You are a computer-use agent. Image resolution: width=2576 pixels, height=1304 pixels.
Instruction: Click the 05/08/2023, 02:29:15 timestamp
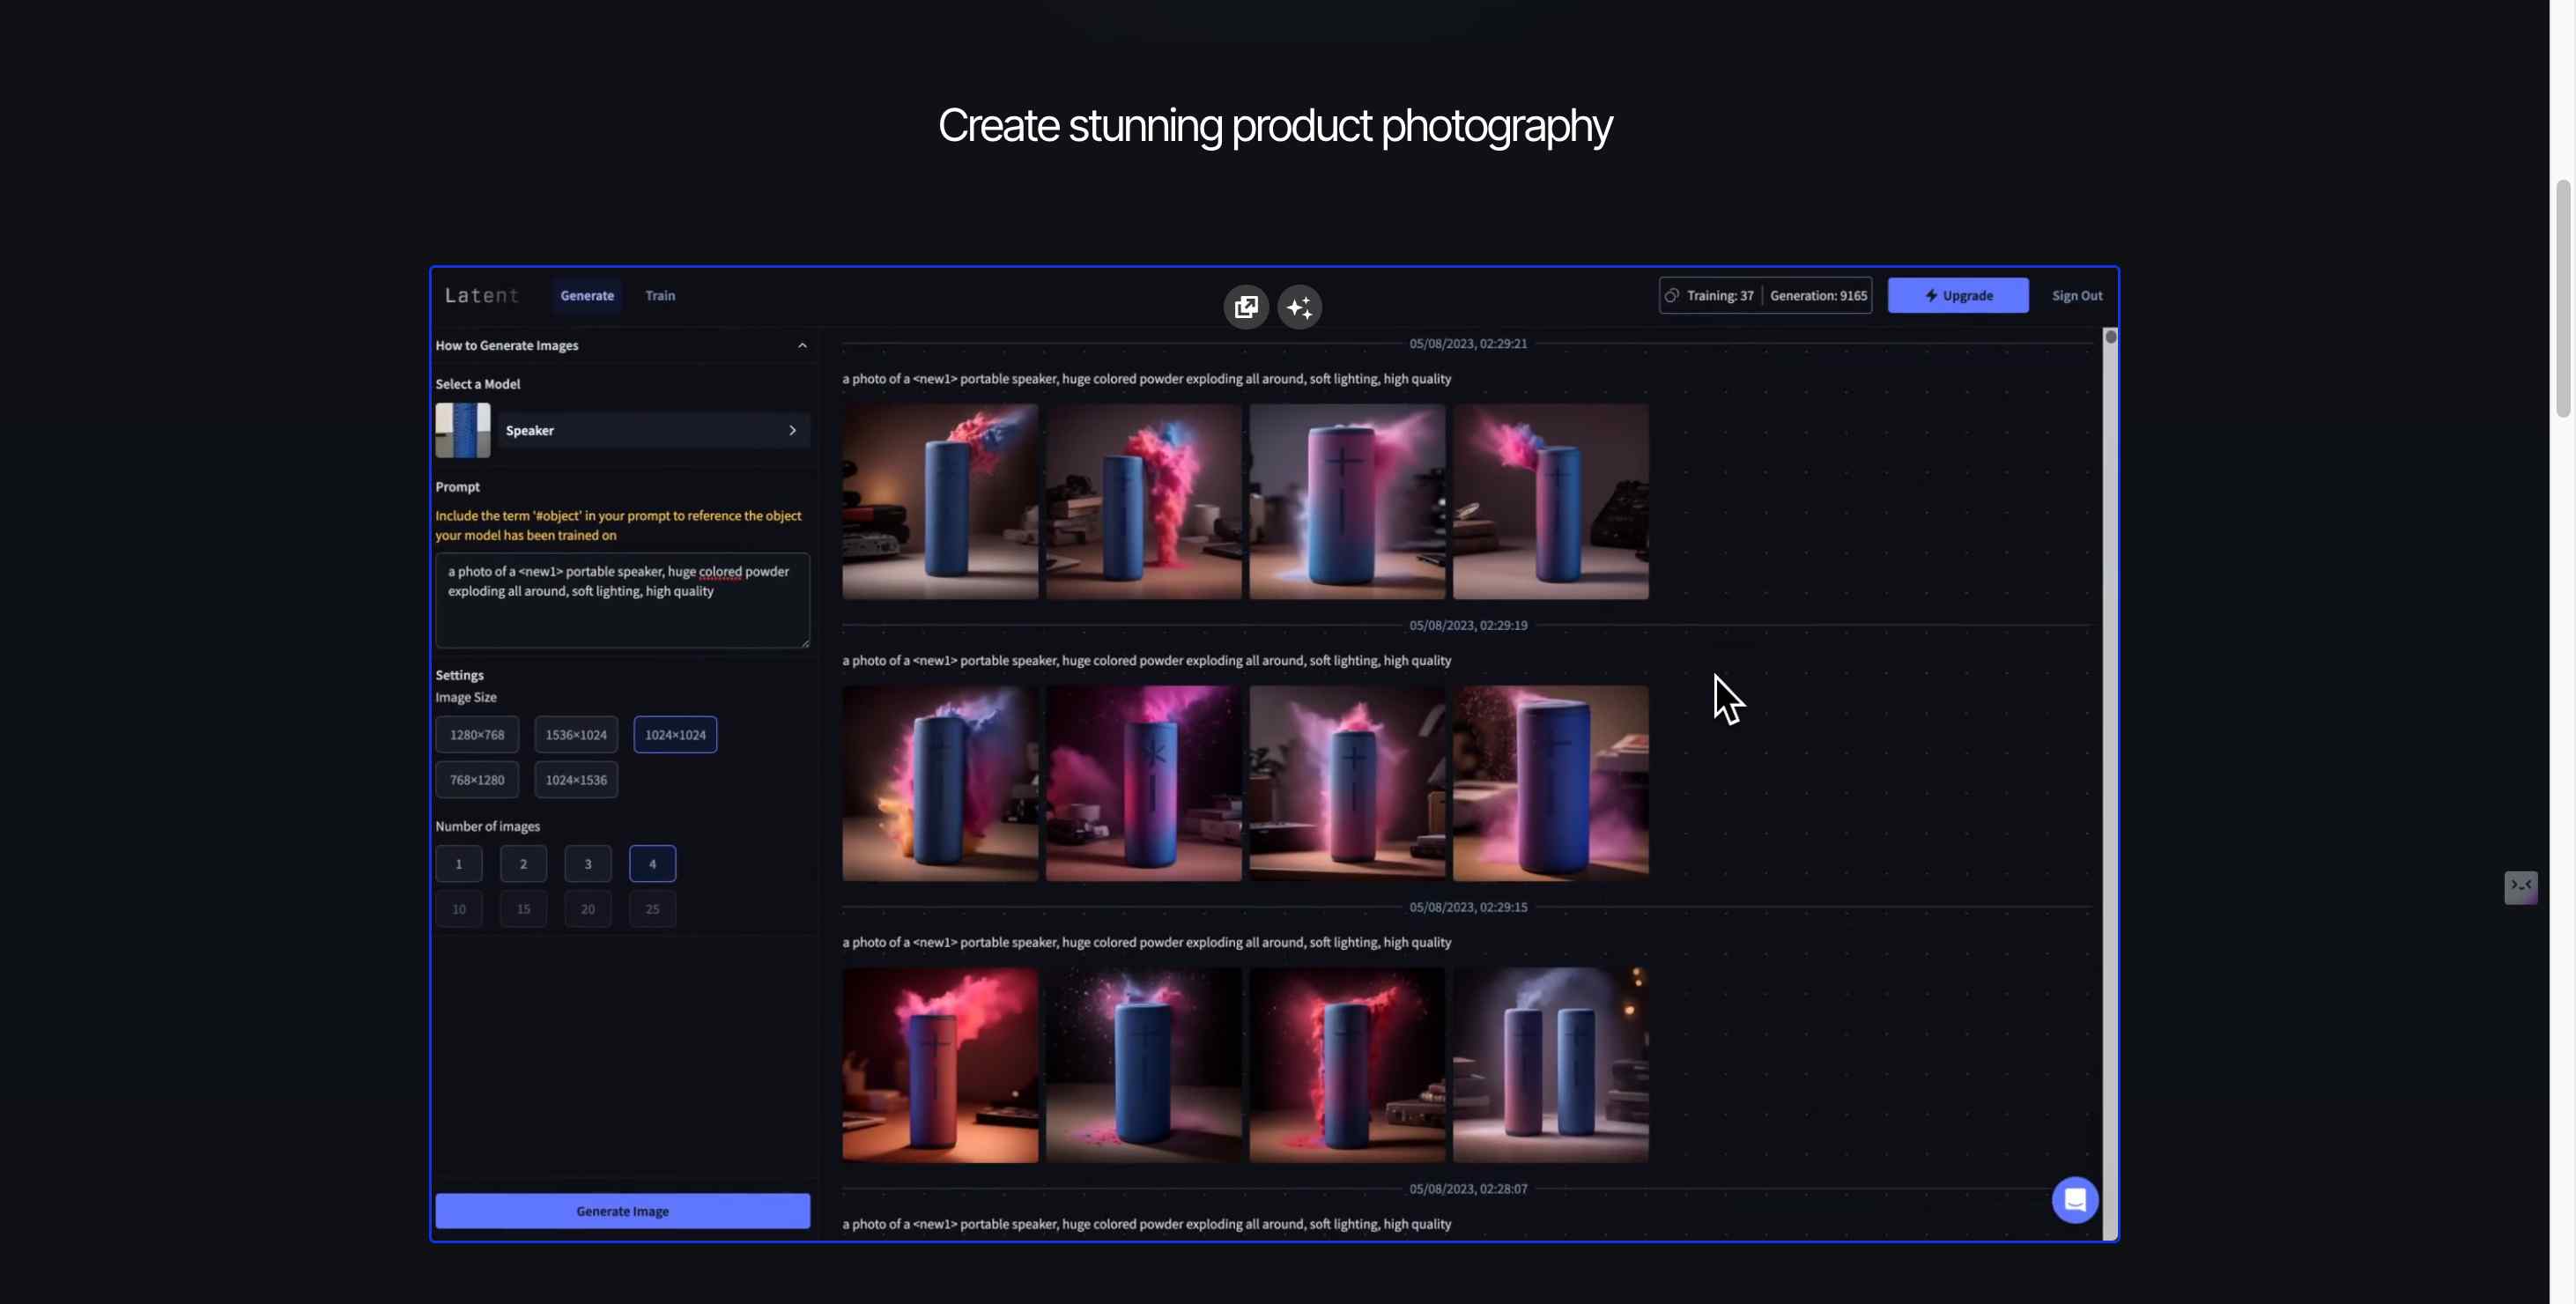tap(1468, 907)
